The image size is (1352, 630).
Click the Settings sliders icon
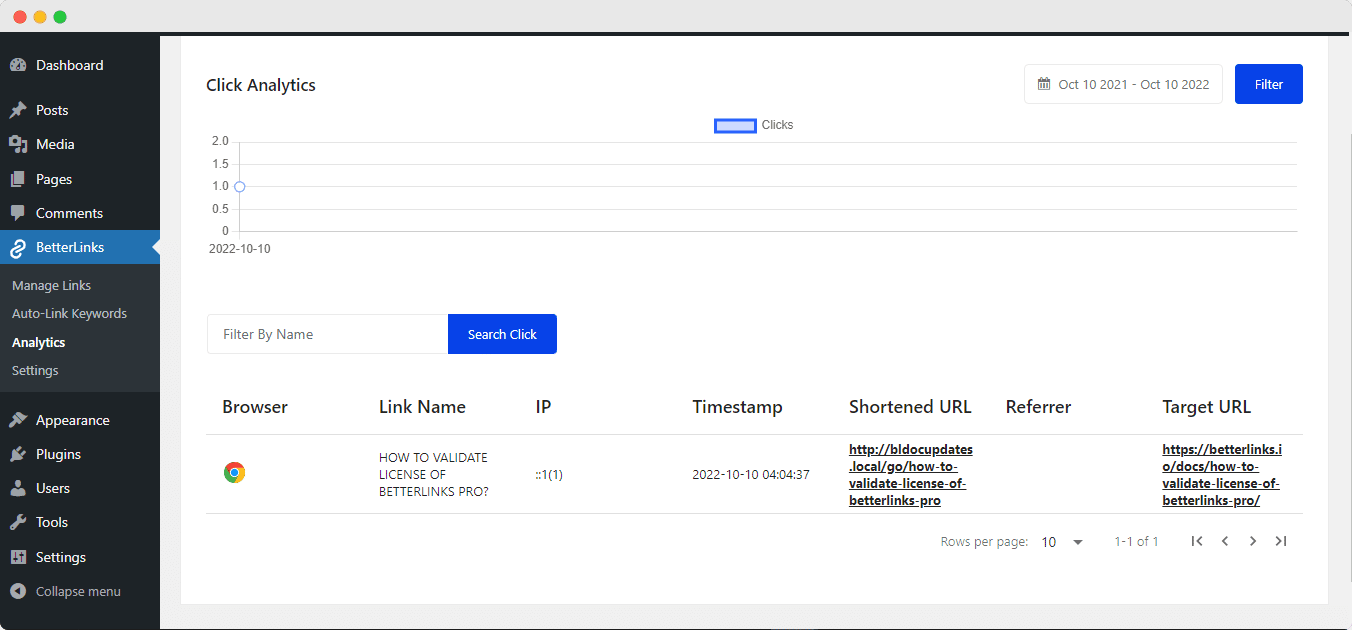(x=18, y=557)
